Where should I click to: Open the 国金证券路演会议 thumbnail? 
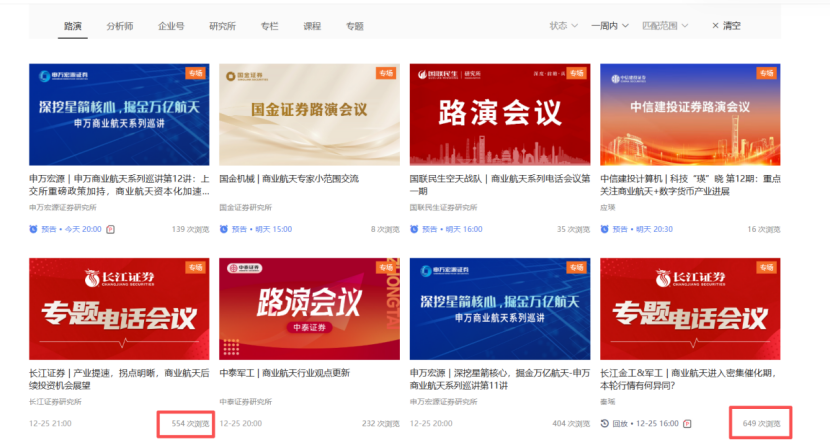(305, 114)
